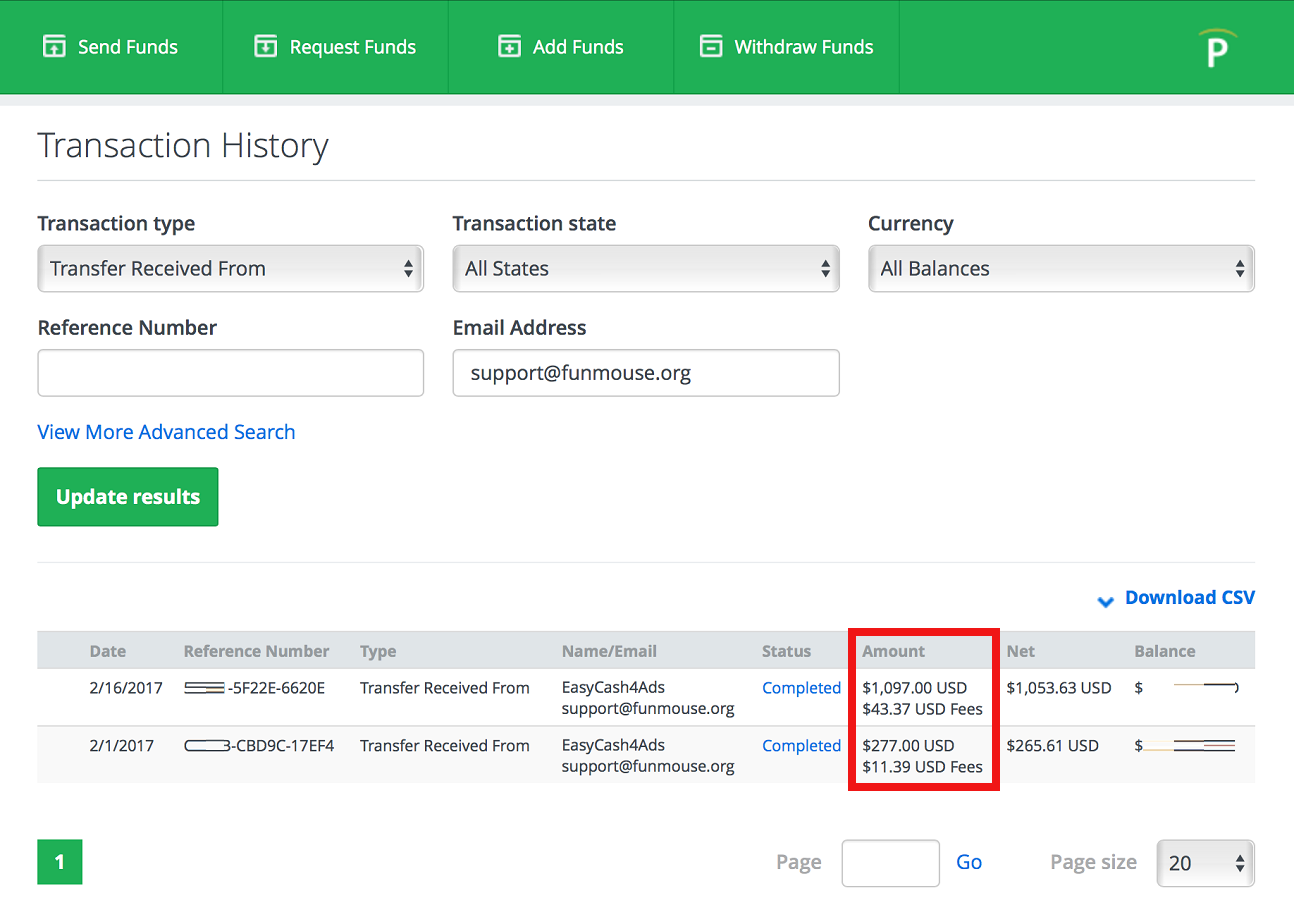The height and width of the screenshot is (900, 1294).
Task: Click the Download CSV link
Action: point(1190,597)
